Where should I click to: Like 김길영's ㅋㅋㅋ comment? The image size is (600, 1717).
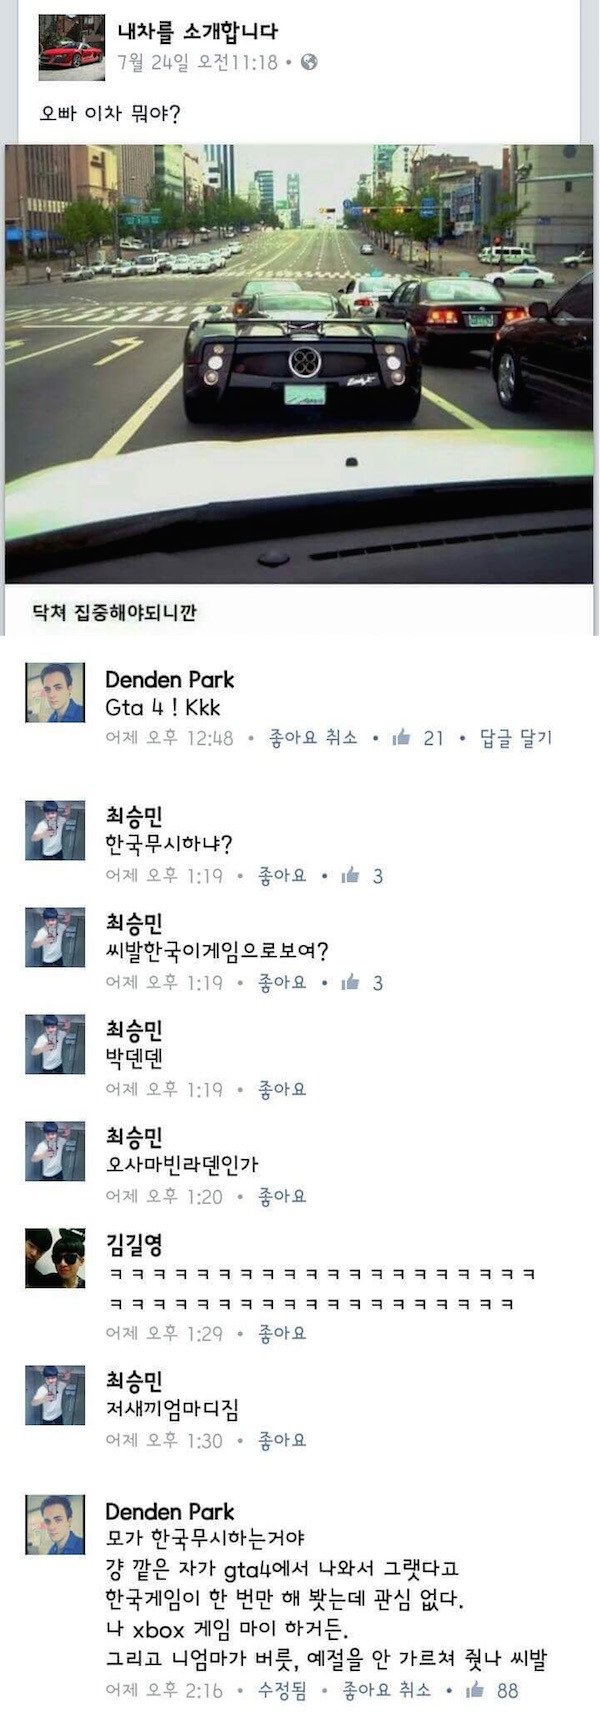282,1333
